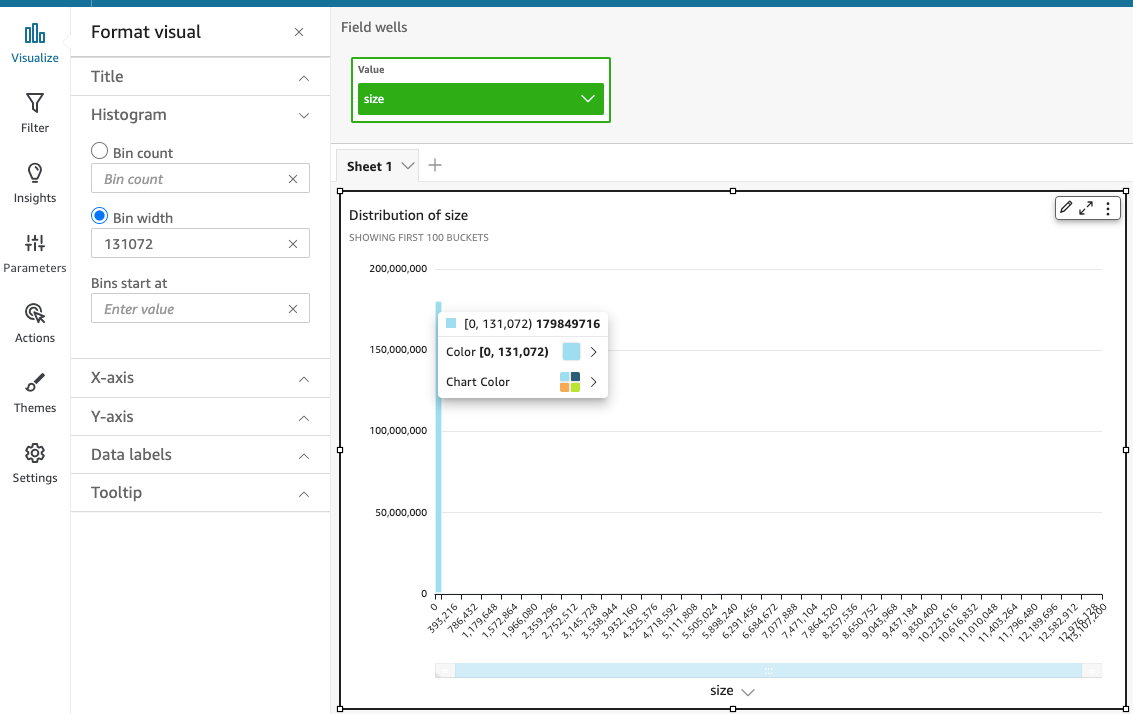Collapse the Histogram section
This screenshot has width=1133, height=714.
(x=200, y=115)
